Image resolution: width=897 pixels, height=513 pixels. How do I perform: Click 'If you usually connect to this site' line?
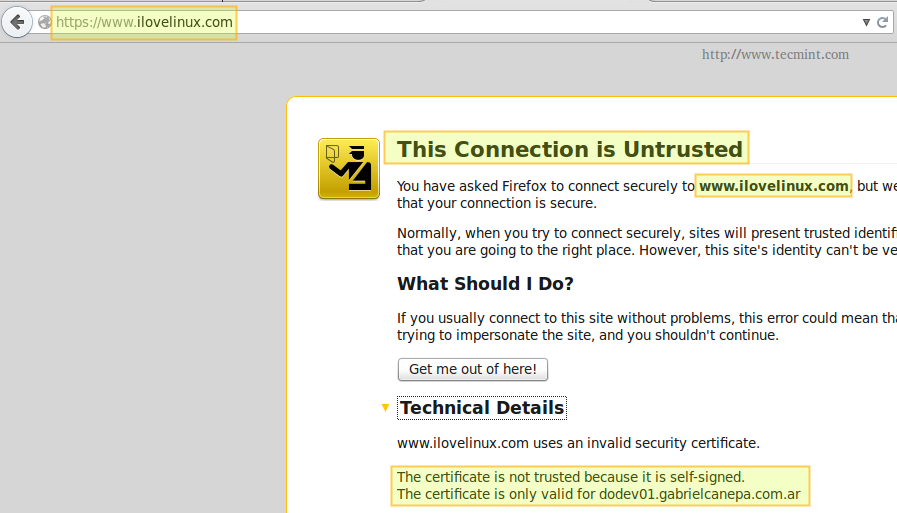(x=647, y=318)
